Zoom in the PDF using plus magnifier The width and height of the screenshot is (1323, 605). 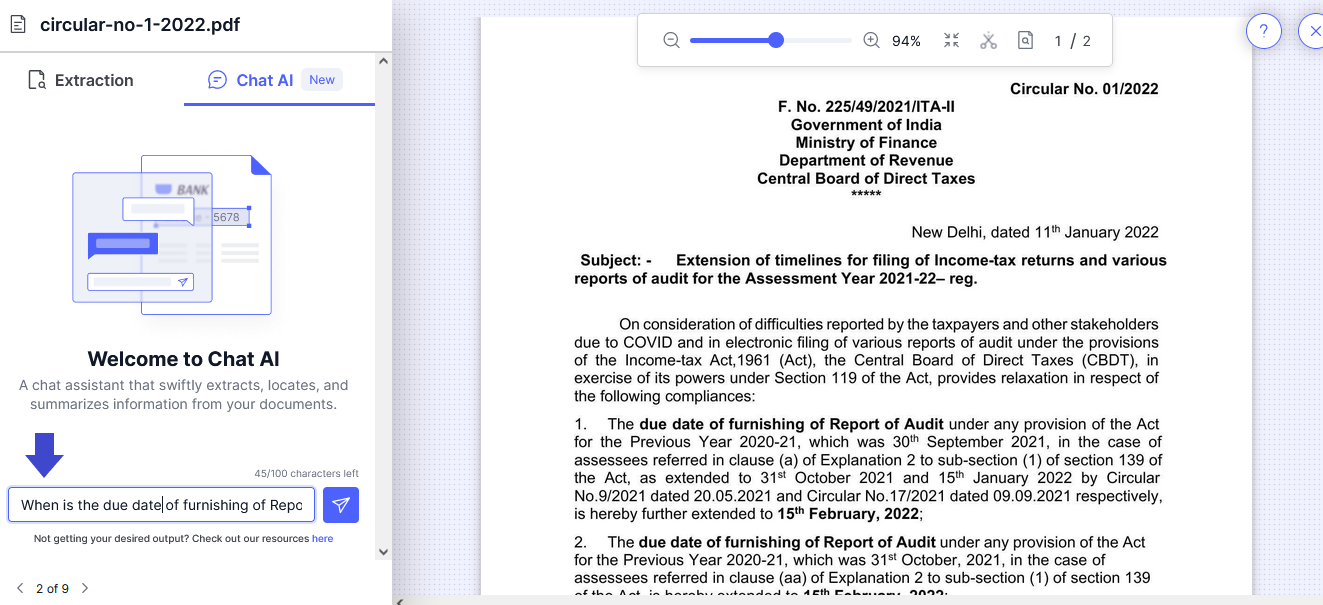click(871, 40)
